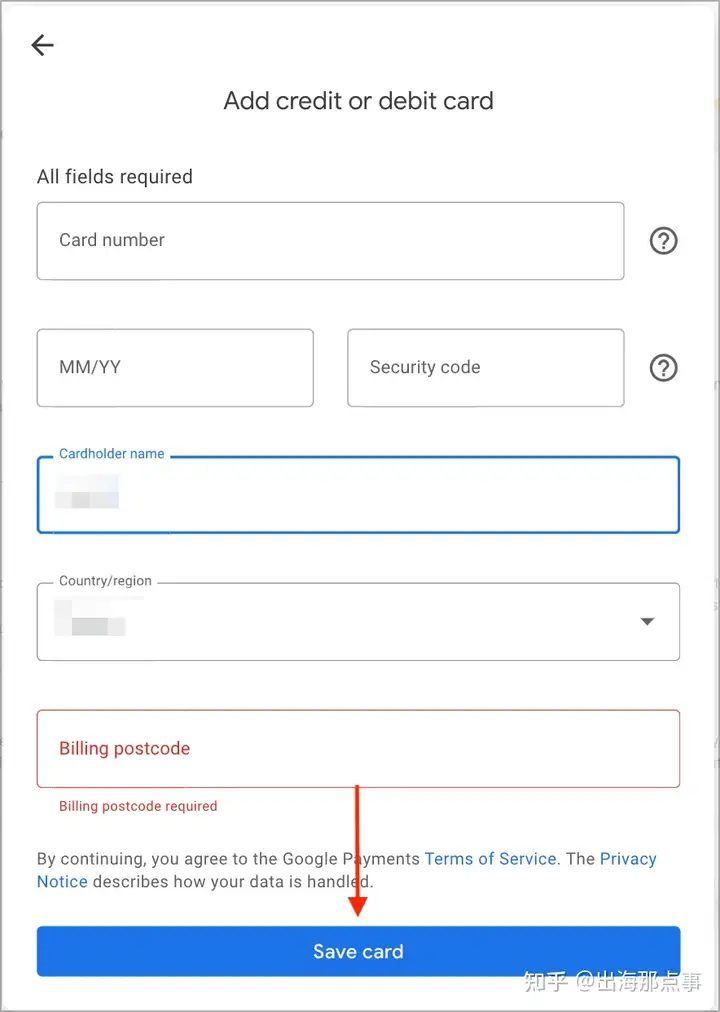Focus the Card number input field
The height and width of the screenshot is (1012, 720).
click(330, 241)
